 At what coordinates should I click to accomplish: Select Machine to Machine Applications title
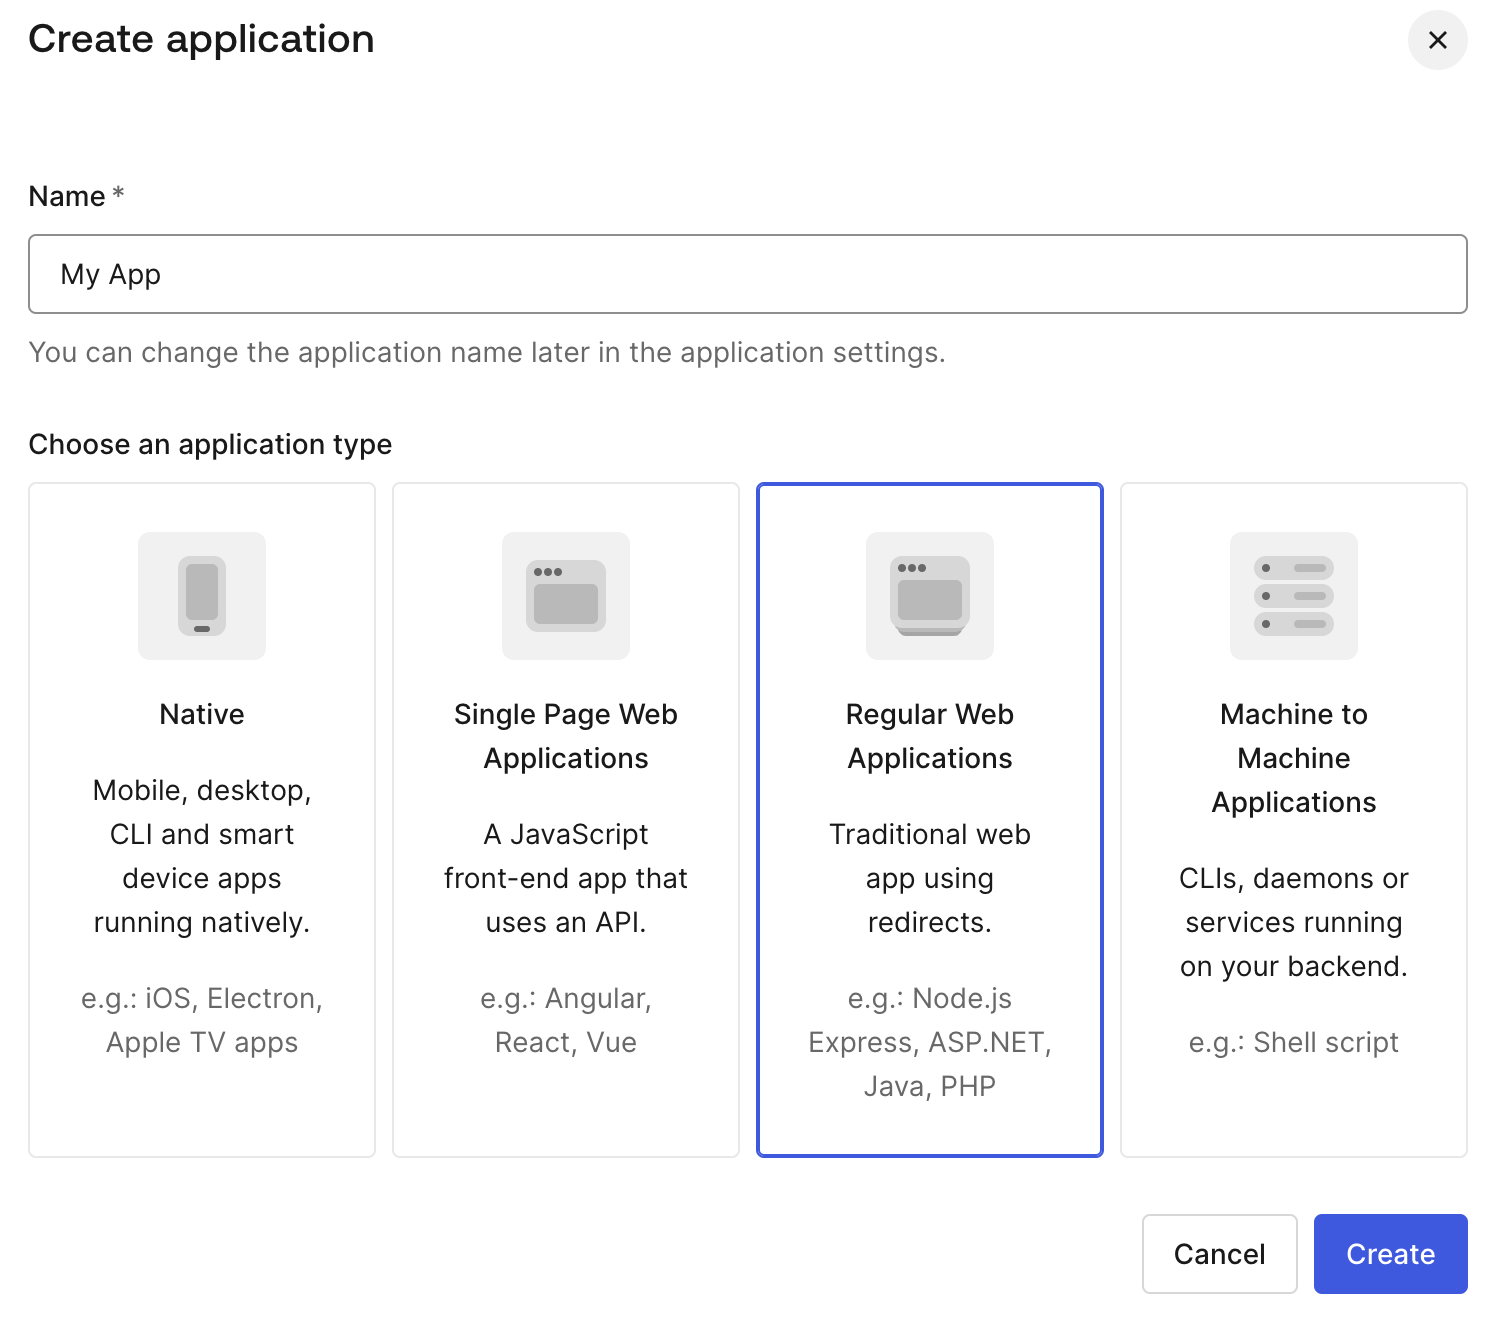point(1294,758)
